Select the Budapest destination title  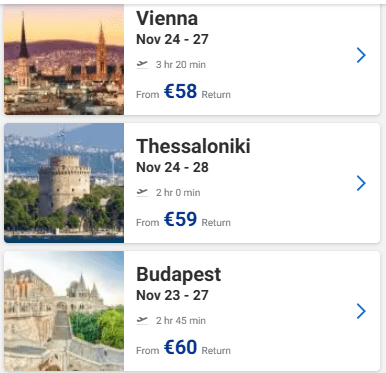179,275
